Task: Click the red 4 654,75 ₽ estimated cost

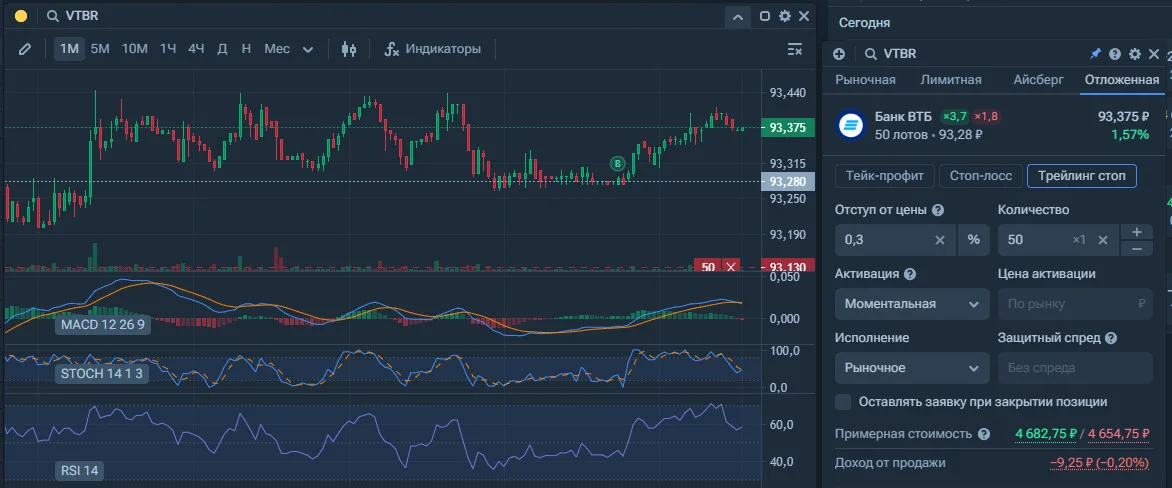Action: point(1117,434)
